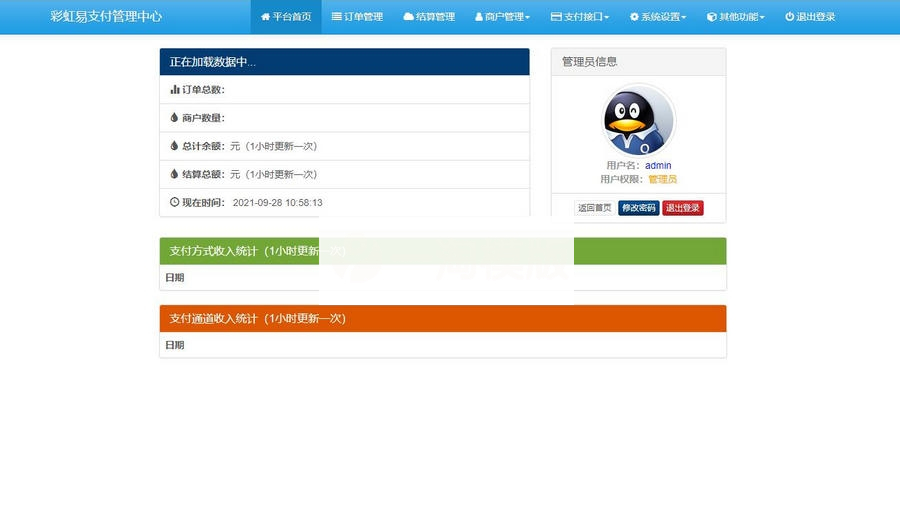Viewport: 900px width, 518px height.
Task: Click the droplet icon beside 总计余额
Action: [x=175, y=146]
